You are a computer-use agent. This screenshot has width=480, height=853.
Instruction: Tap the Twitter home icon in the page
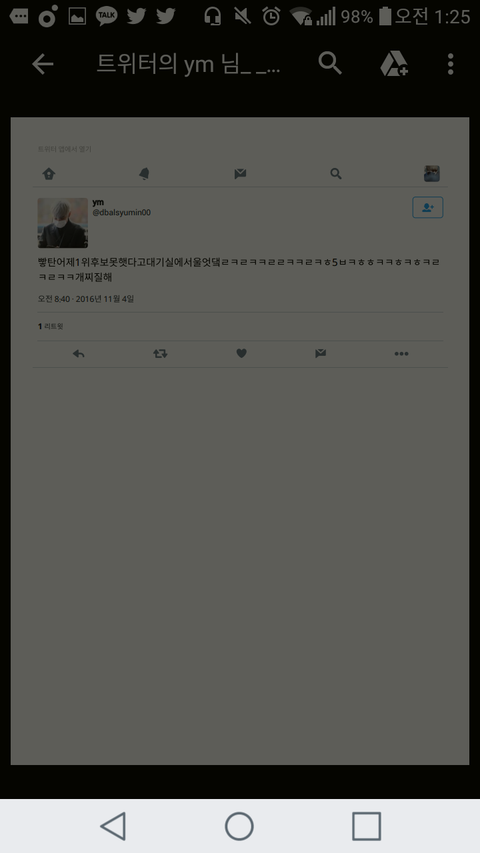(x=49, y=174)
